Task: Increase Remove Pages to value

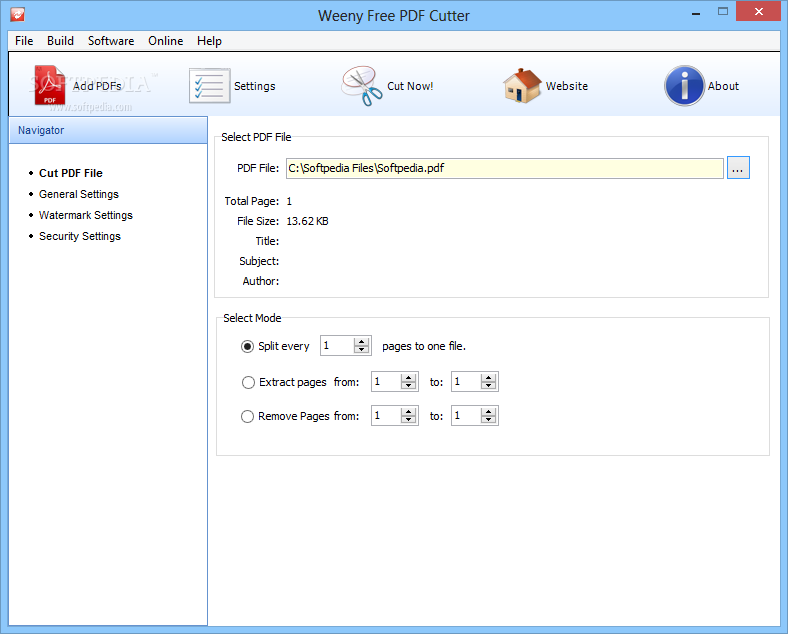Action: coord(488,412)
